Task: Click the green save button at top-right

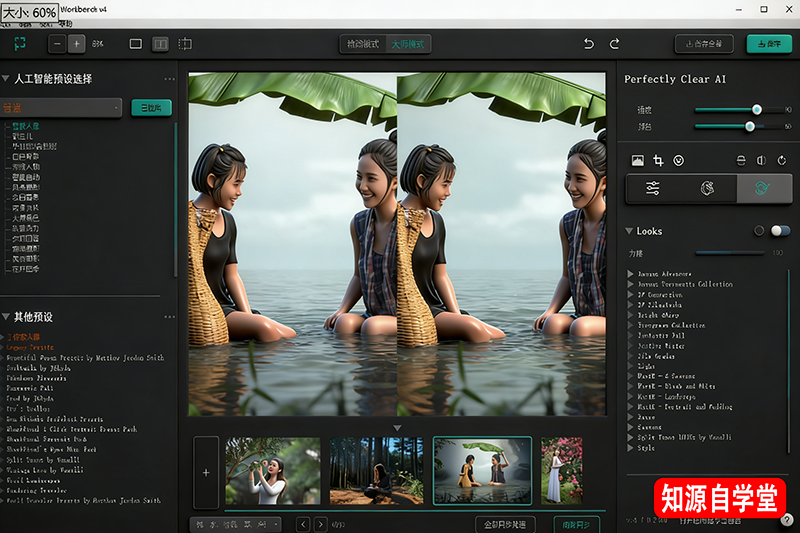Action: point(767,44)
